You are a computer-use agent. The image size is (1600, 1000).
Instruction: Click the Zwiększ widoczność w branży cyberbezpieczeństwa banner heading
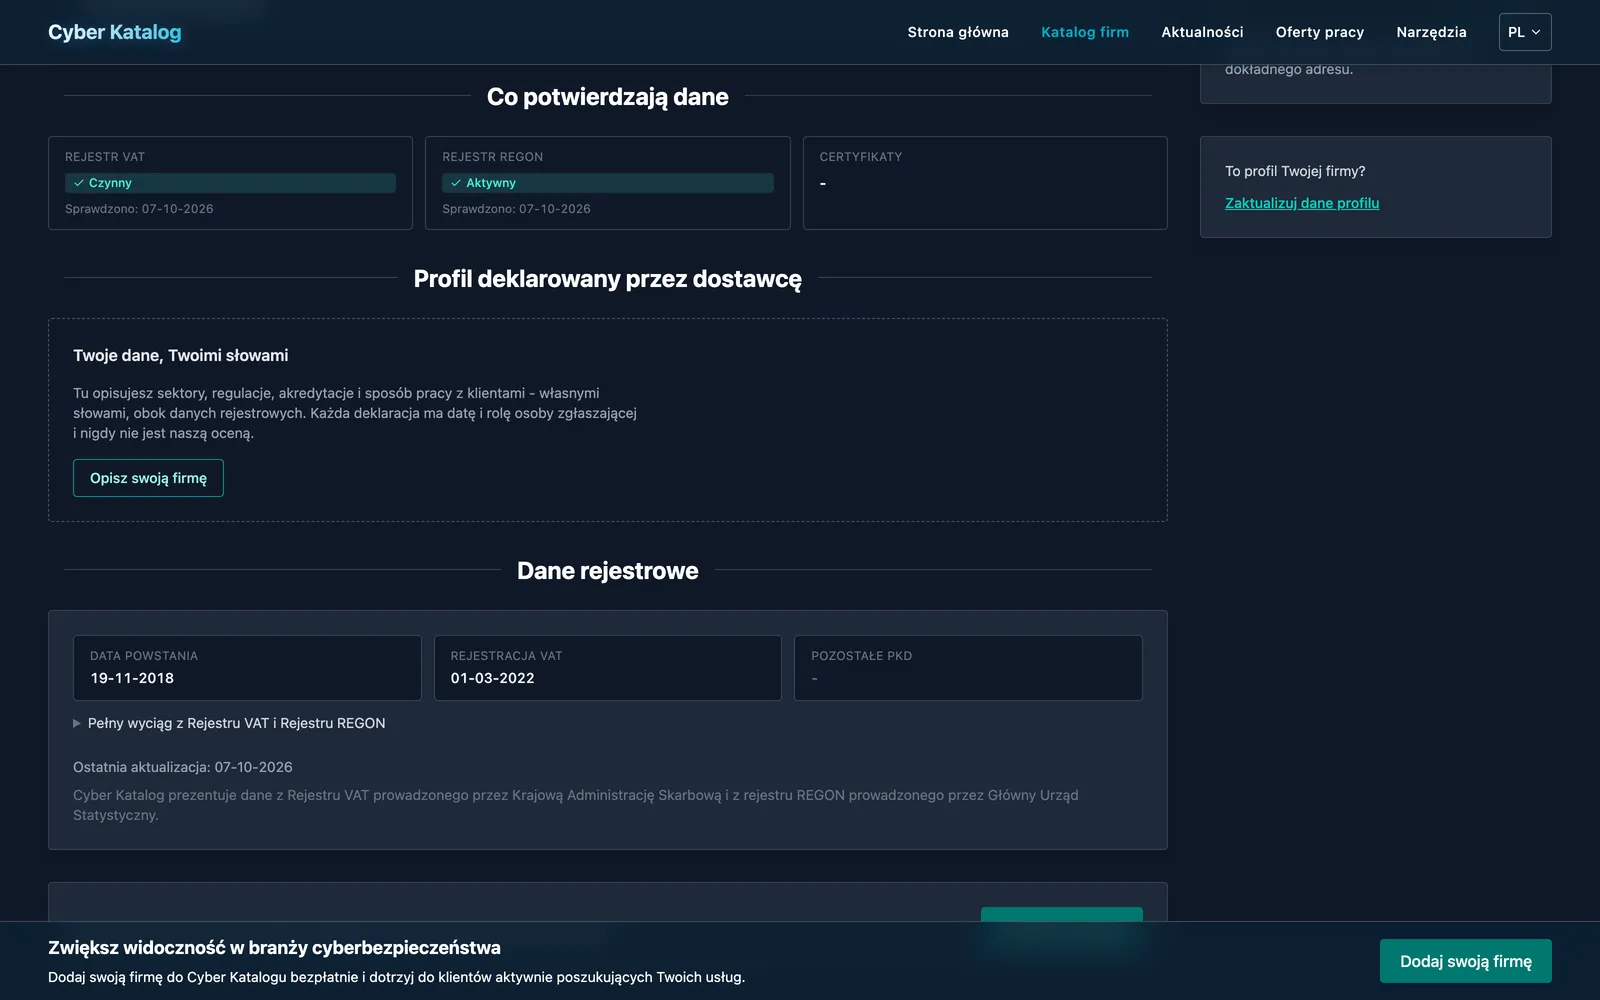[275, 948]
